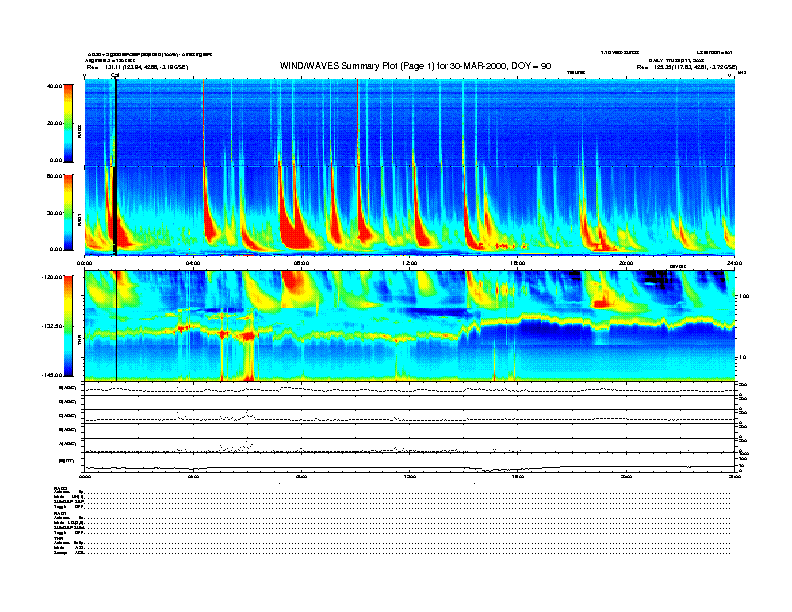
Task: Click 24:00 tick label below RAD1 spectrogram
Action: point(734,263)
